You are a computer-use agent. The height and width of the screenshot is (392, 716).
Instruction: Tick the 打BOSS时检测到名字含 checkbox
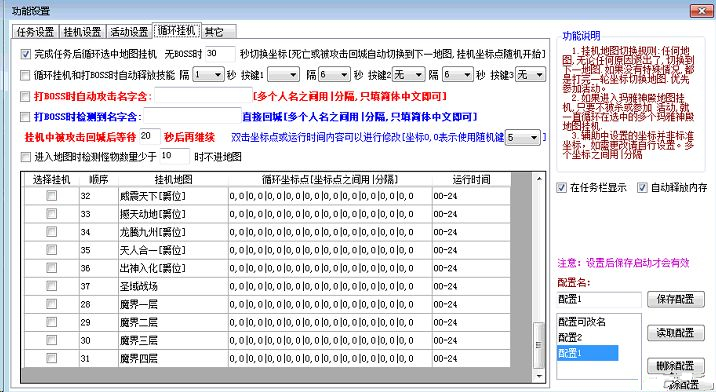[x=26, y=117]
